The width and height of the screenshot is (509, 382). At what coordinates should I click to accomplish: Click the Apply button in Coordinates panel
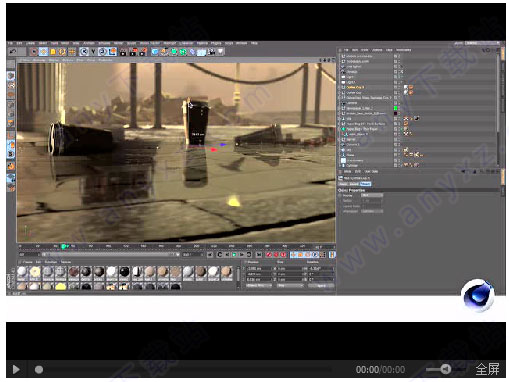(321, 286)
